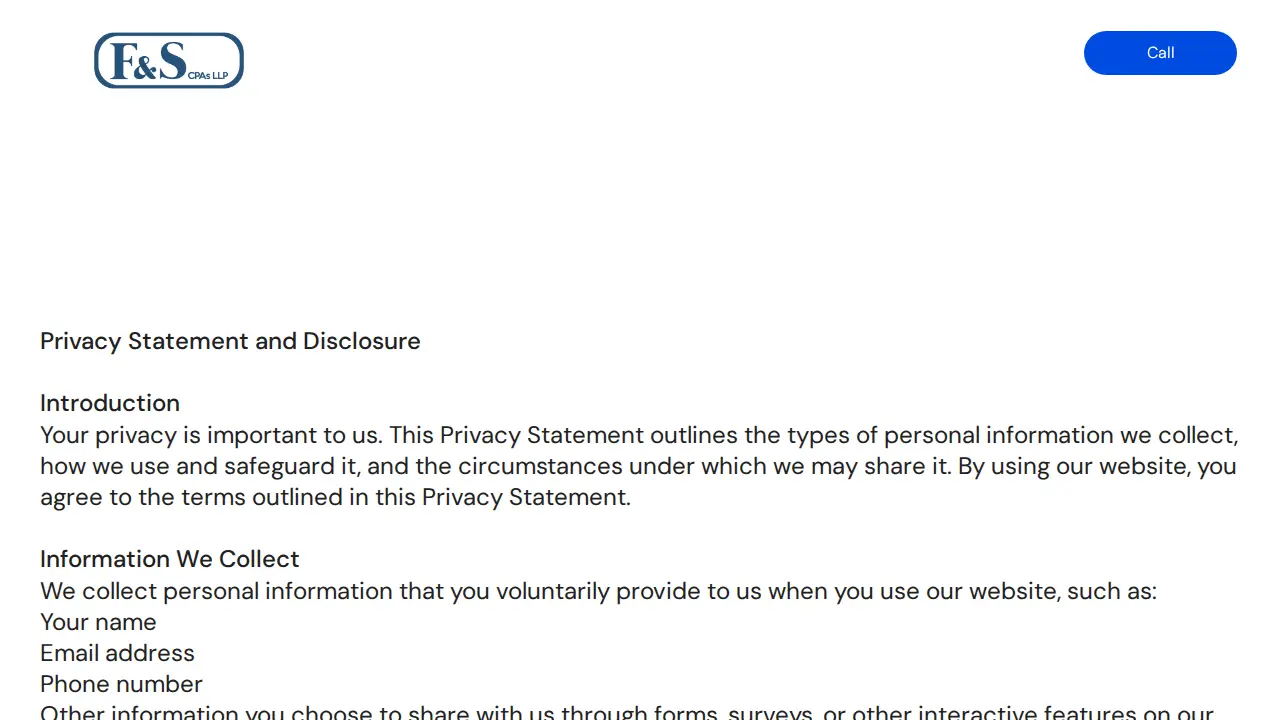Select the 'Privacy Statement and Disclosure' heading

pos(230,341)
